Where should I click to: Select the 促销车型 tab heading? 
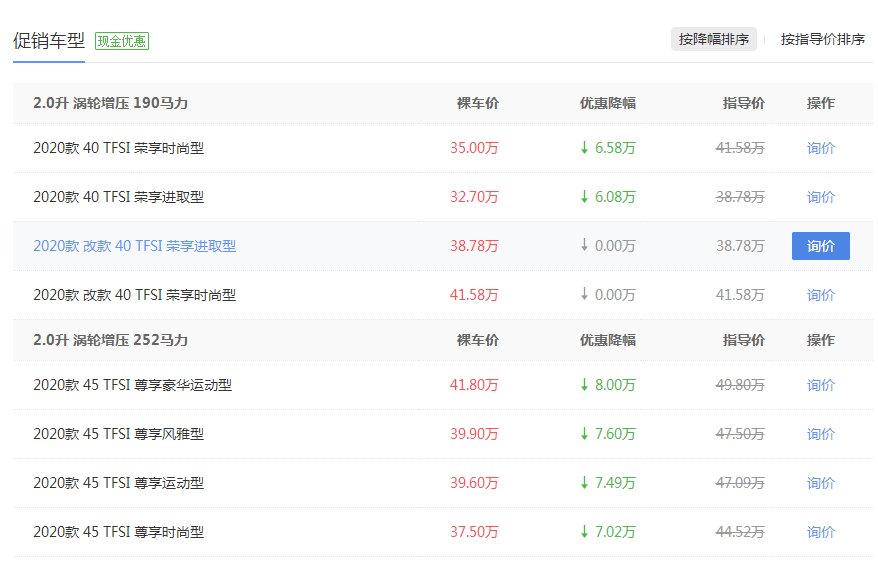pyautogui.click(x=48, y=41)
